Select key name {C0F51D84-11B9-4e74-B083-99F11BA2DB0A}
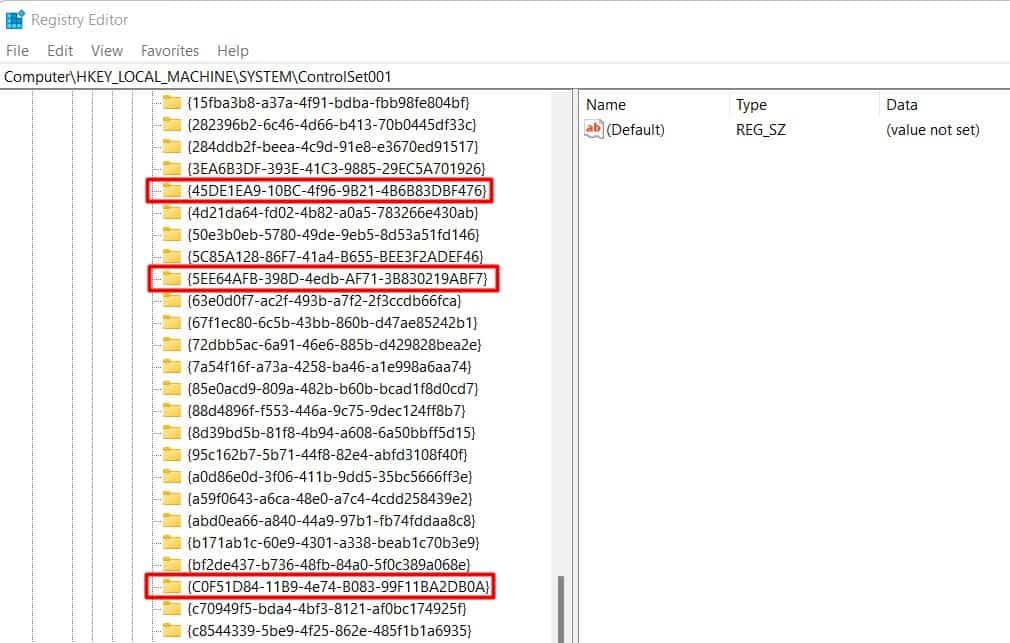The width and height of the screenshot is (1010, 643). [338, 586]
